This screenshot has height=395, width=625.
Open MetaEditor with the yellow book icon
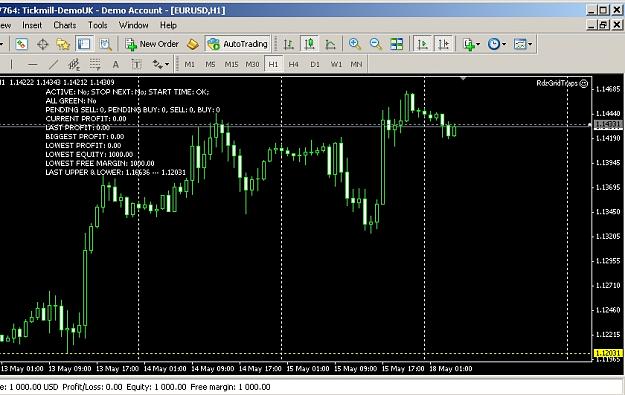(x=193, y=44)
